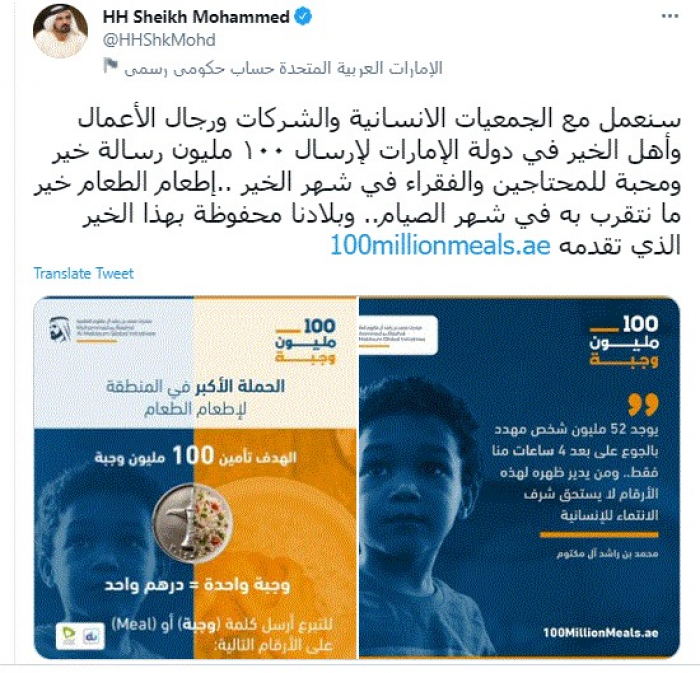Open HH Sheikh Mohammed profile avatar
The width and height of the screenshot is (700, 673).
tap(60, 31)
